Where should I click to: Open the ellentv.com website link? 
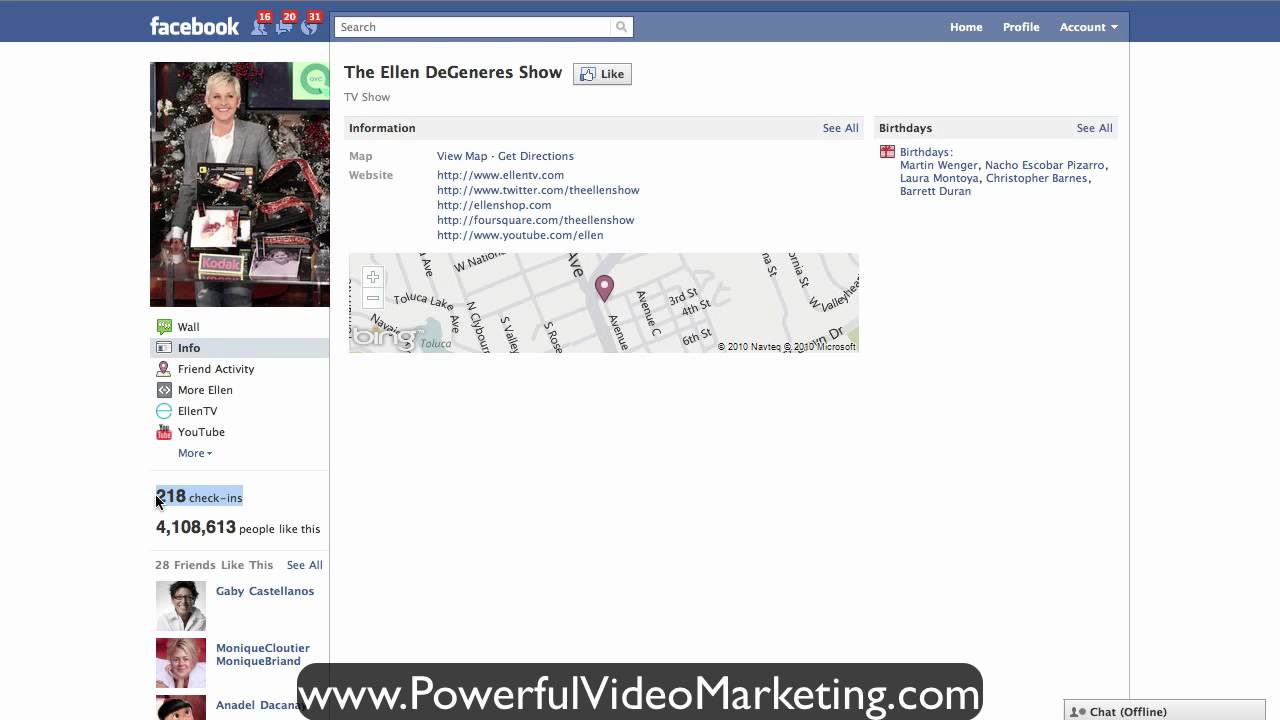click(500, 175)
